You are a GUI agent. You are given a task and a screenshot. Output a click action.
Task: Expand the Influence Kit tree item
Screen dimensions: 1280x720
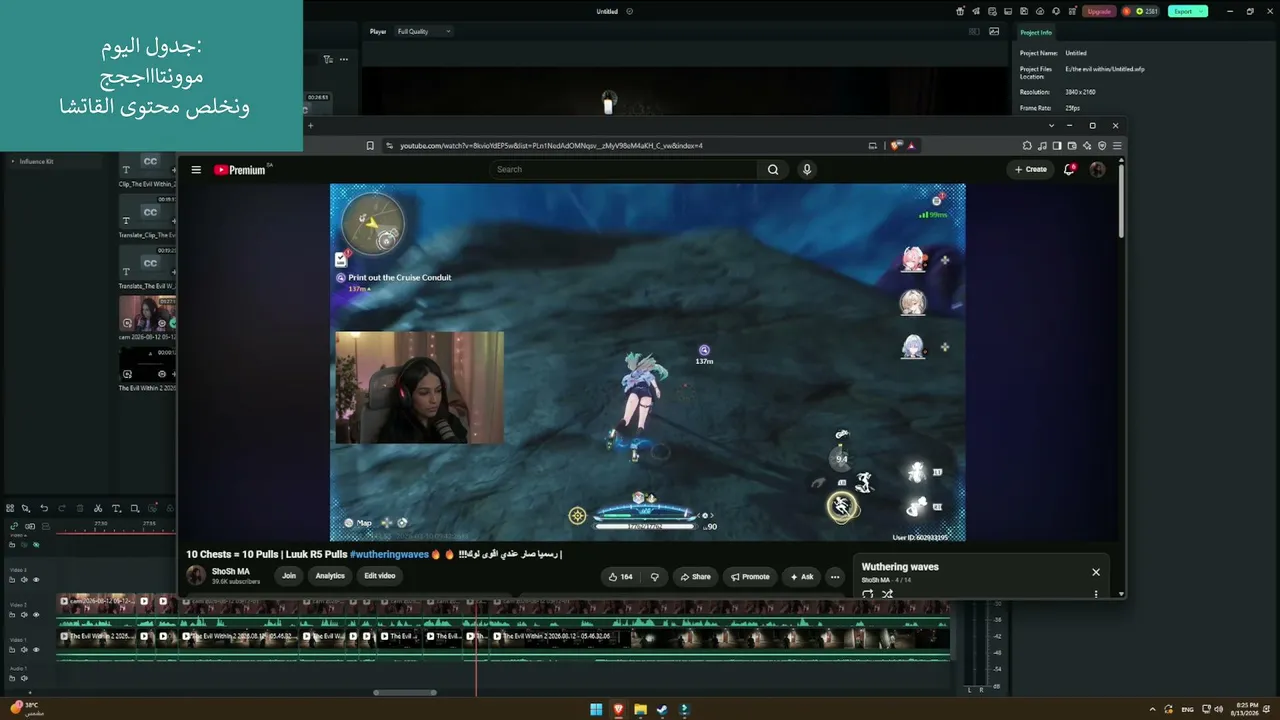(x=13, y=161)
